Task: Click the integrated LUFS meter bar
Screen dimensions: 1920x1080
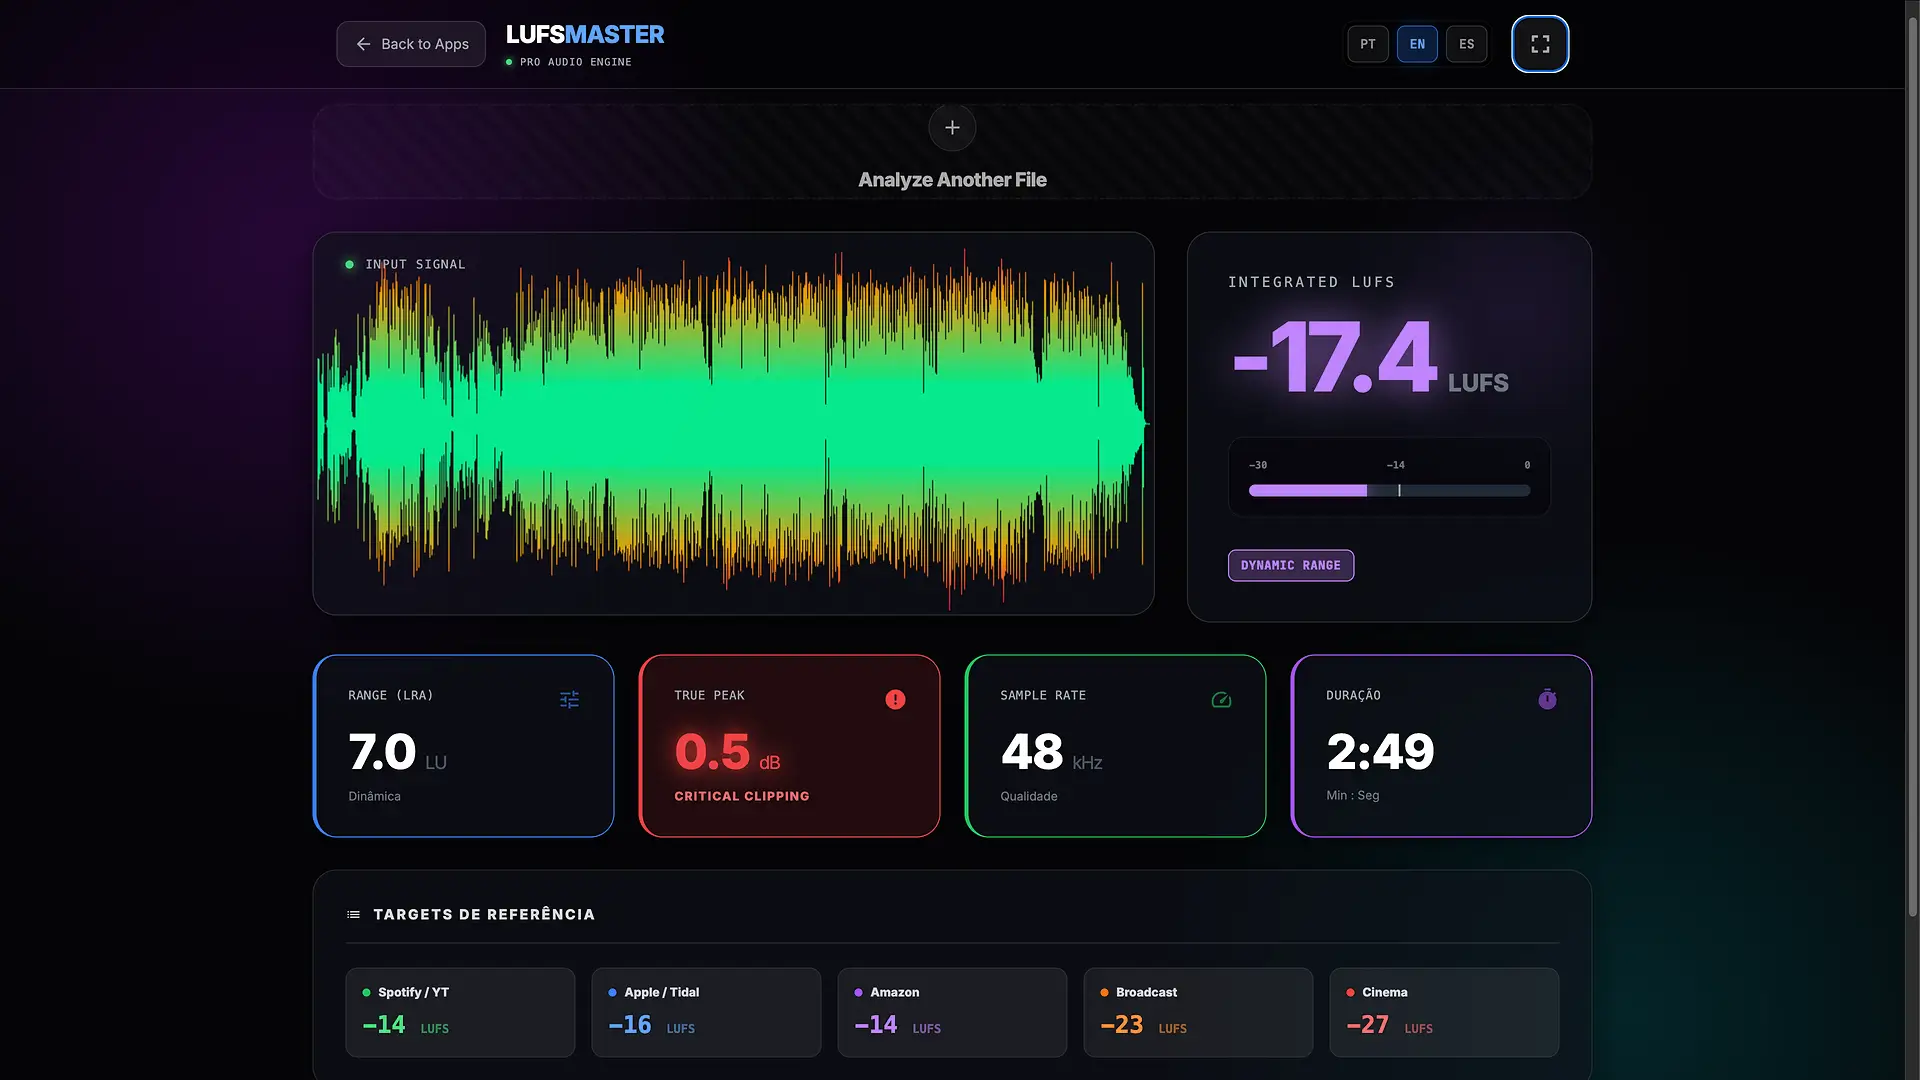Action: coord(1389,490)
